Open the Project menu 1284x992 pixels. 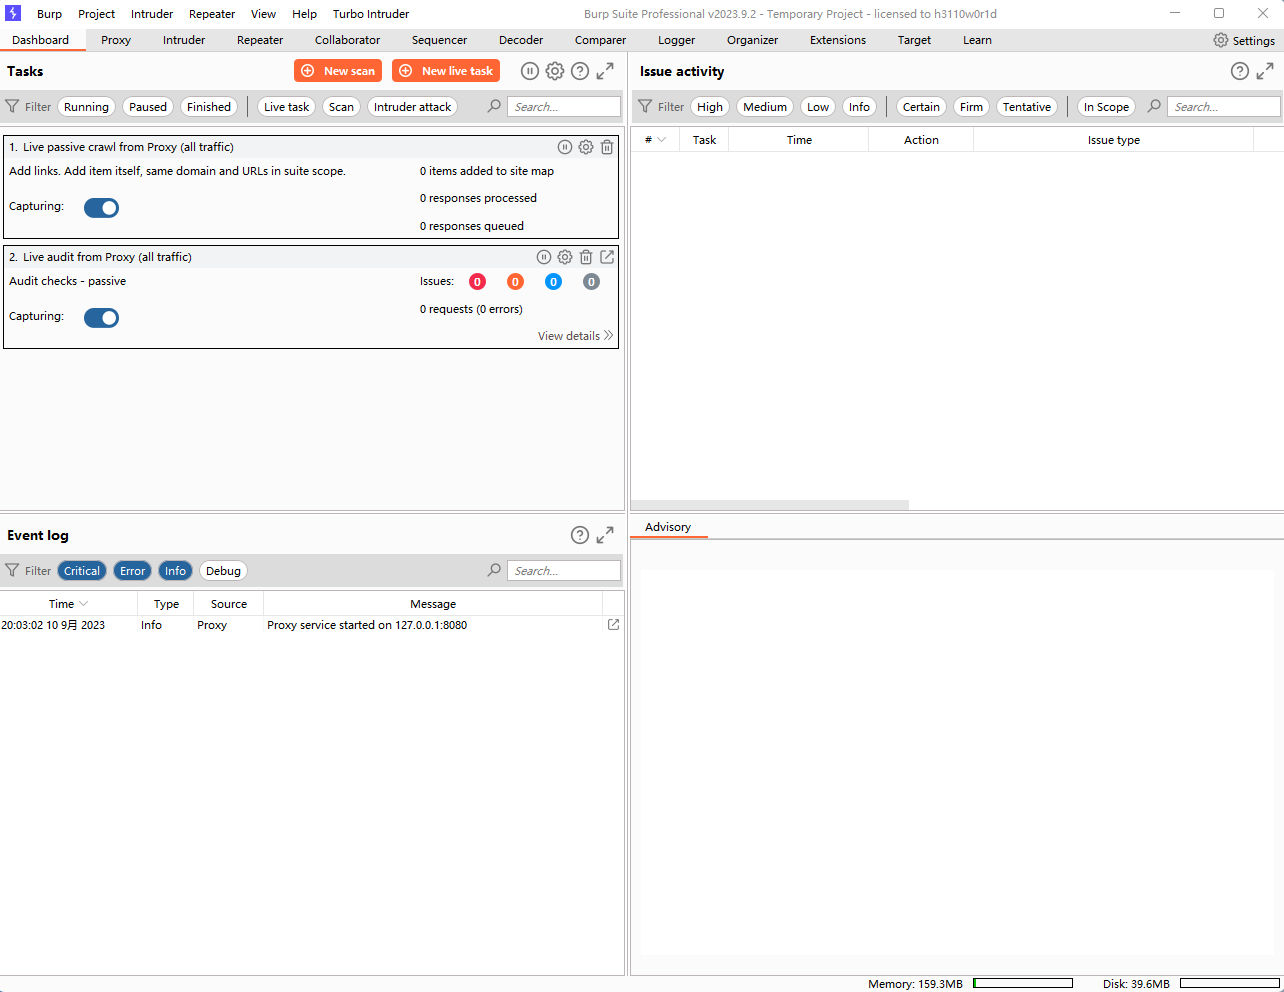pyautogui.click(x=96, y=14)
